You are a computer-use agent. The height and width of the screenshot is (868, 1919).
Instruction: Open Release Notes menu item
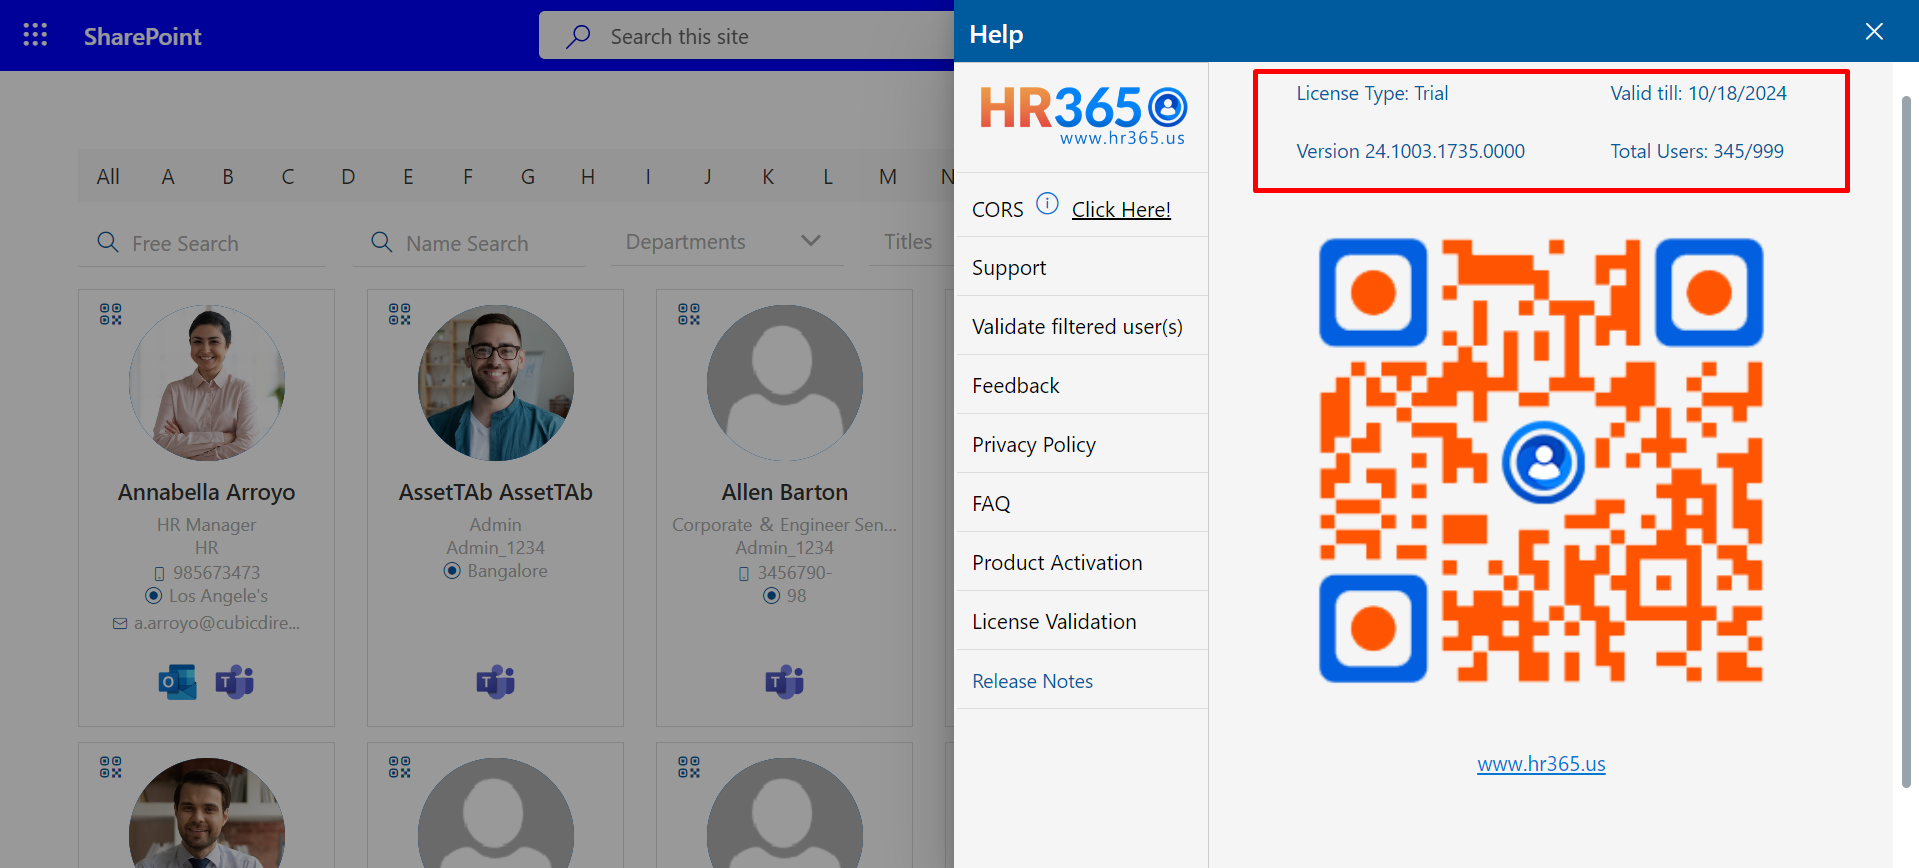pyautogui.click(x=1082, y=680)
